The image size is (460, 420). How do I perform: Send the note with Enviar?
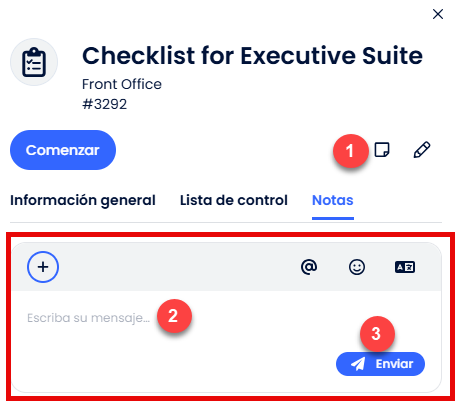tap(380, 364)
